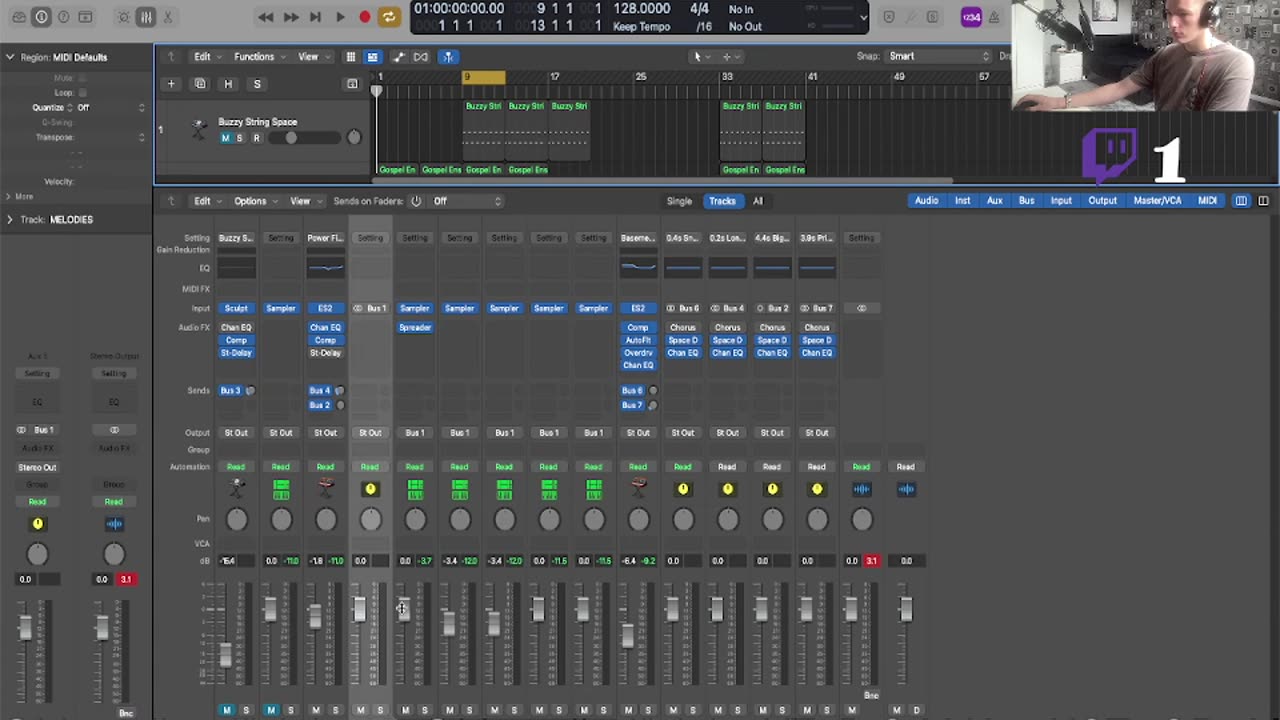The height and width of the screenshot is (720, 1280).
Task: Rewind the playhead
Action: 265,17
